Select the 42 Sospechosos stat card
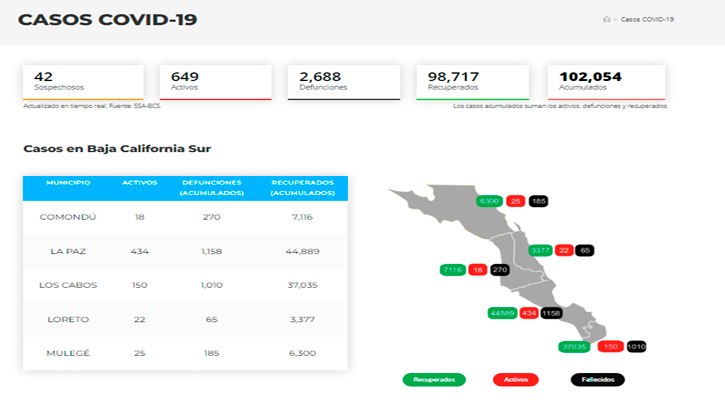This screenshot has width=725, height=400. coord(83,82)
